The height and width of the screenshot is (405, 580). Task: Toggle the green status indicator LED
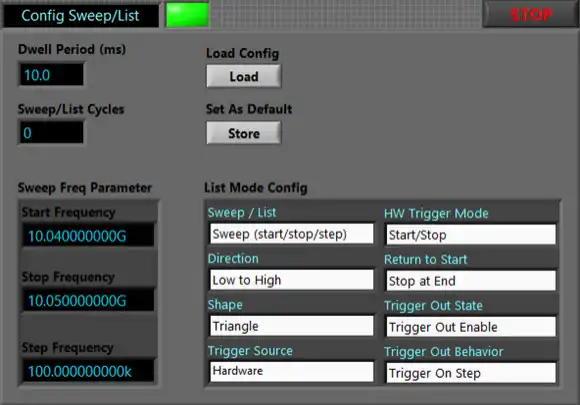[x=187, y=14]
